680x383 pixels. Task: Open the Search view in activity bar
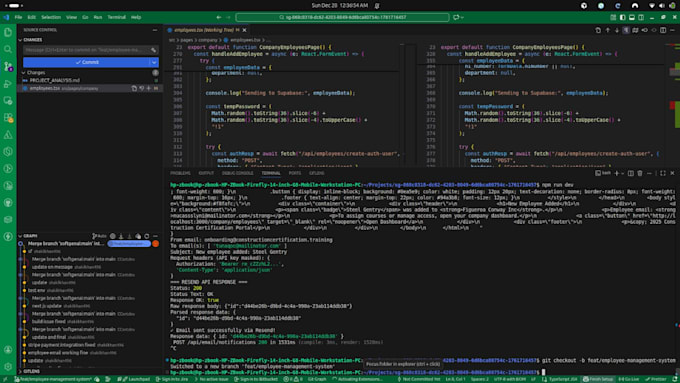pos(8,49)
